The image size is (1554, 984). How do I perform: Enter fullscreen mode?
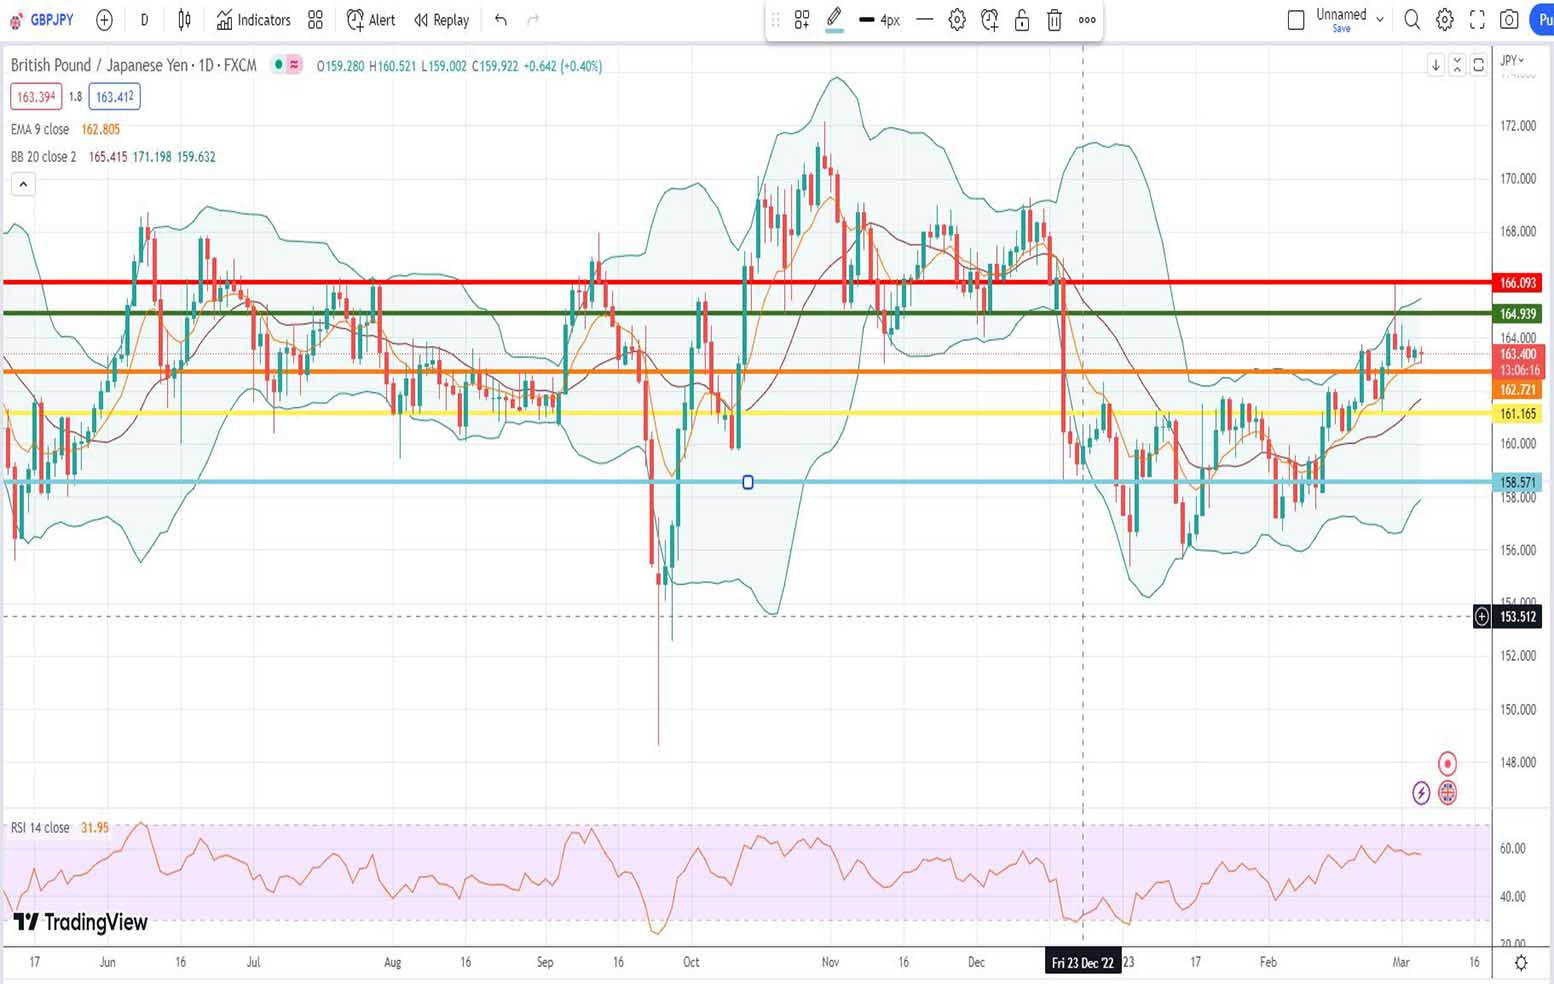point(1477,20)
